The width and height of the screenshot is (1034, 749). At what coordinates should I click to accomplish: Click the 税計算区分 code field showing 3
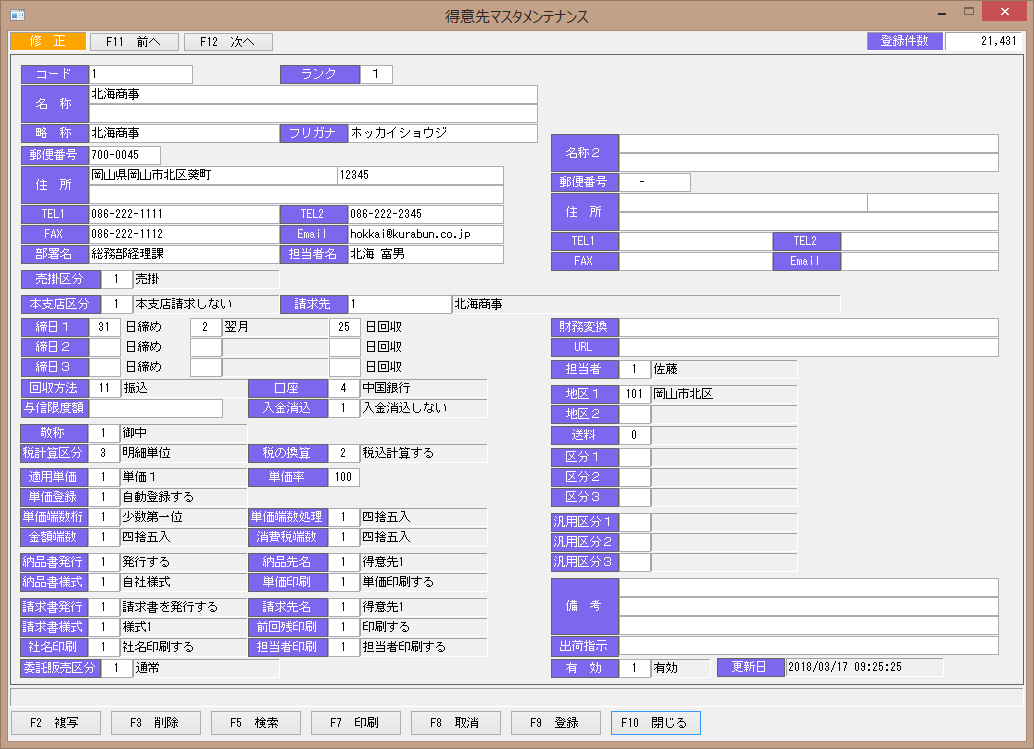tap(104, 453)
